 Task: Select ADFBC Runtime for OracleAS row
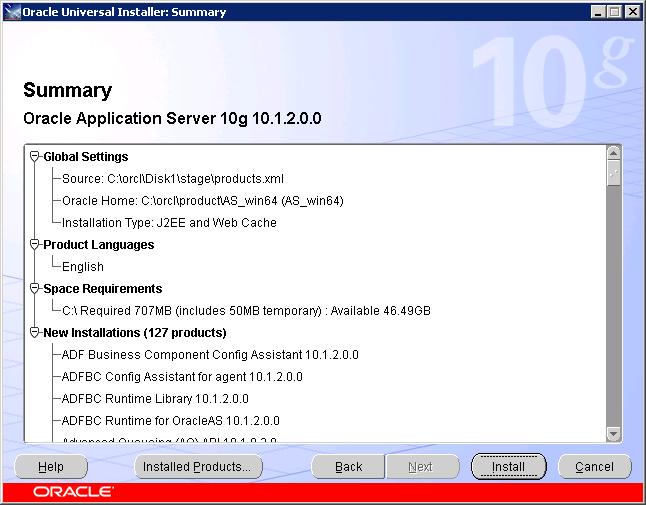171,421
